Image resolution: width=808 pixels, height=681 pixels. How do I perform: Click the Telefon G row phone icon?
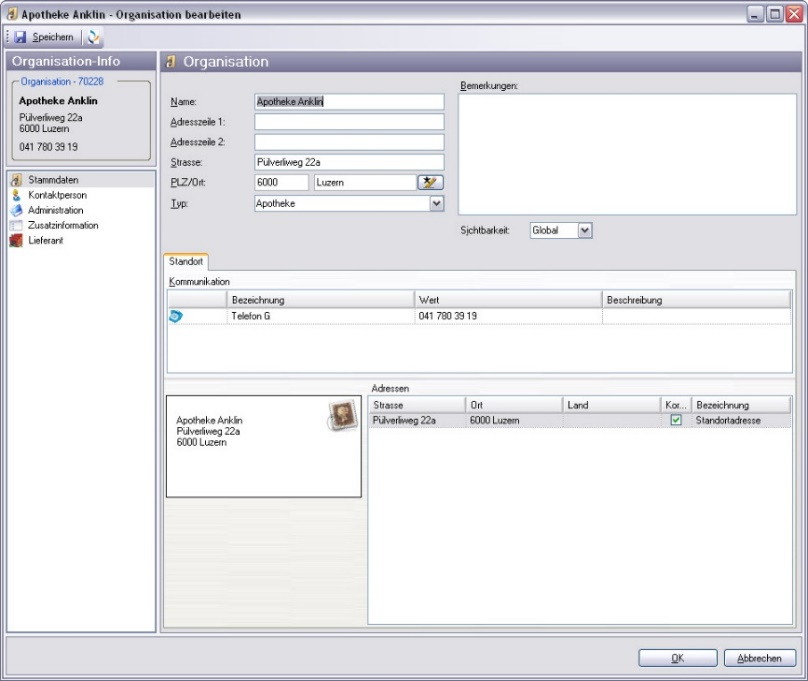point(176,316)
